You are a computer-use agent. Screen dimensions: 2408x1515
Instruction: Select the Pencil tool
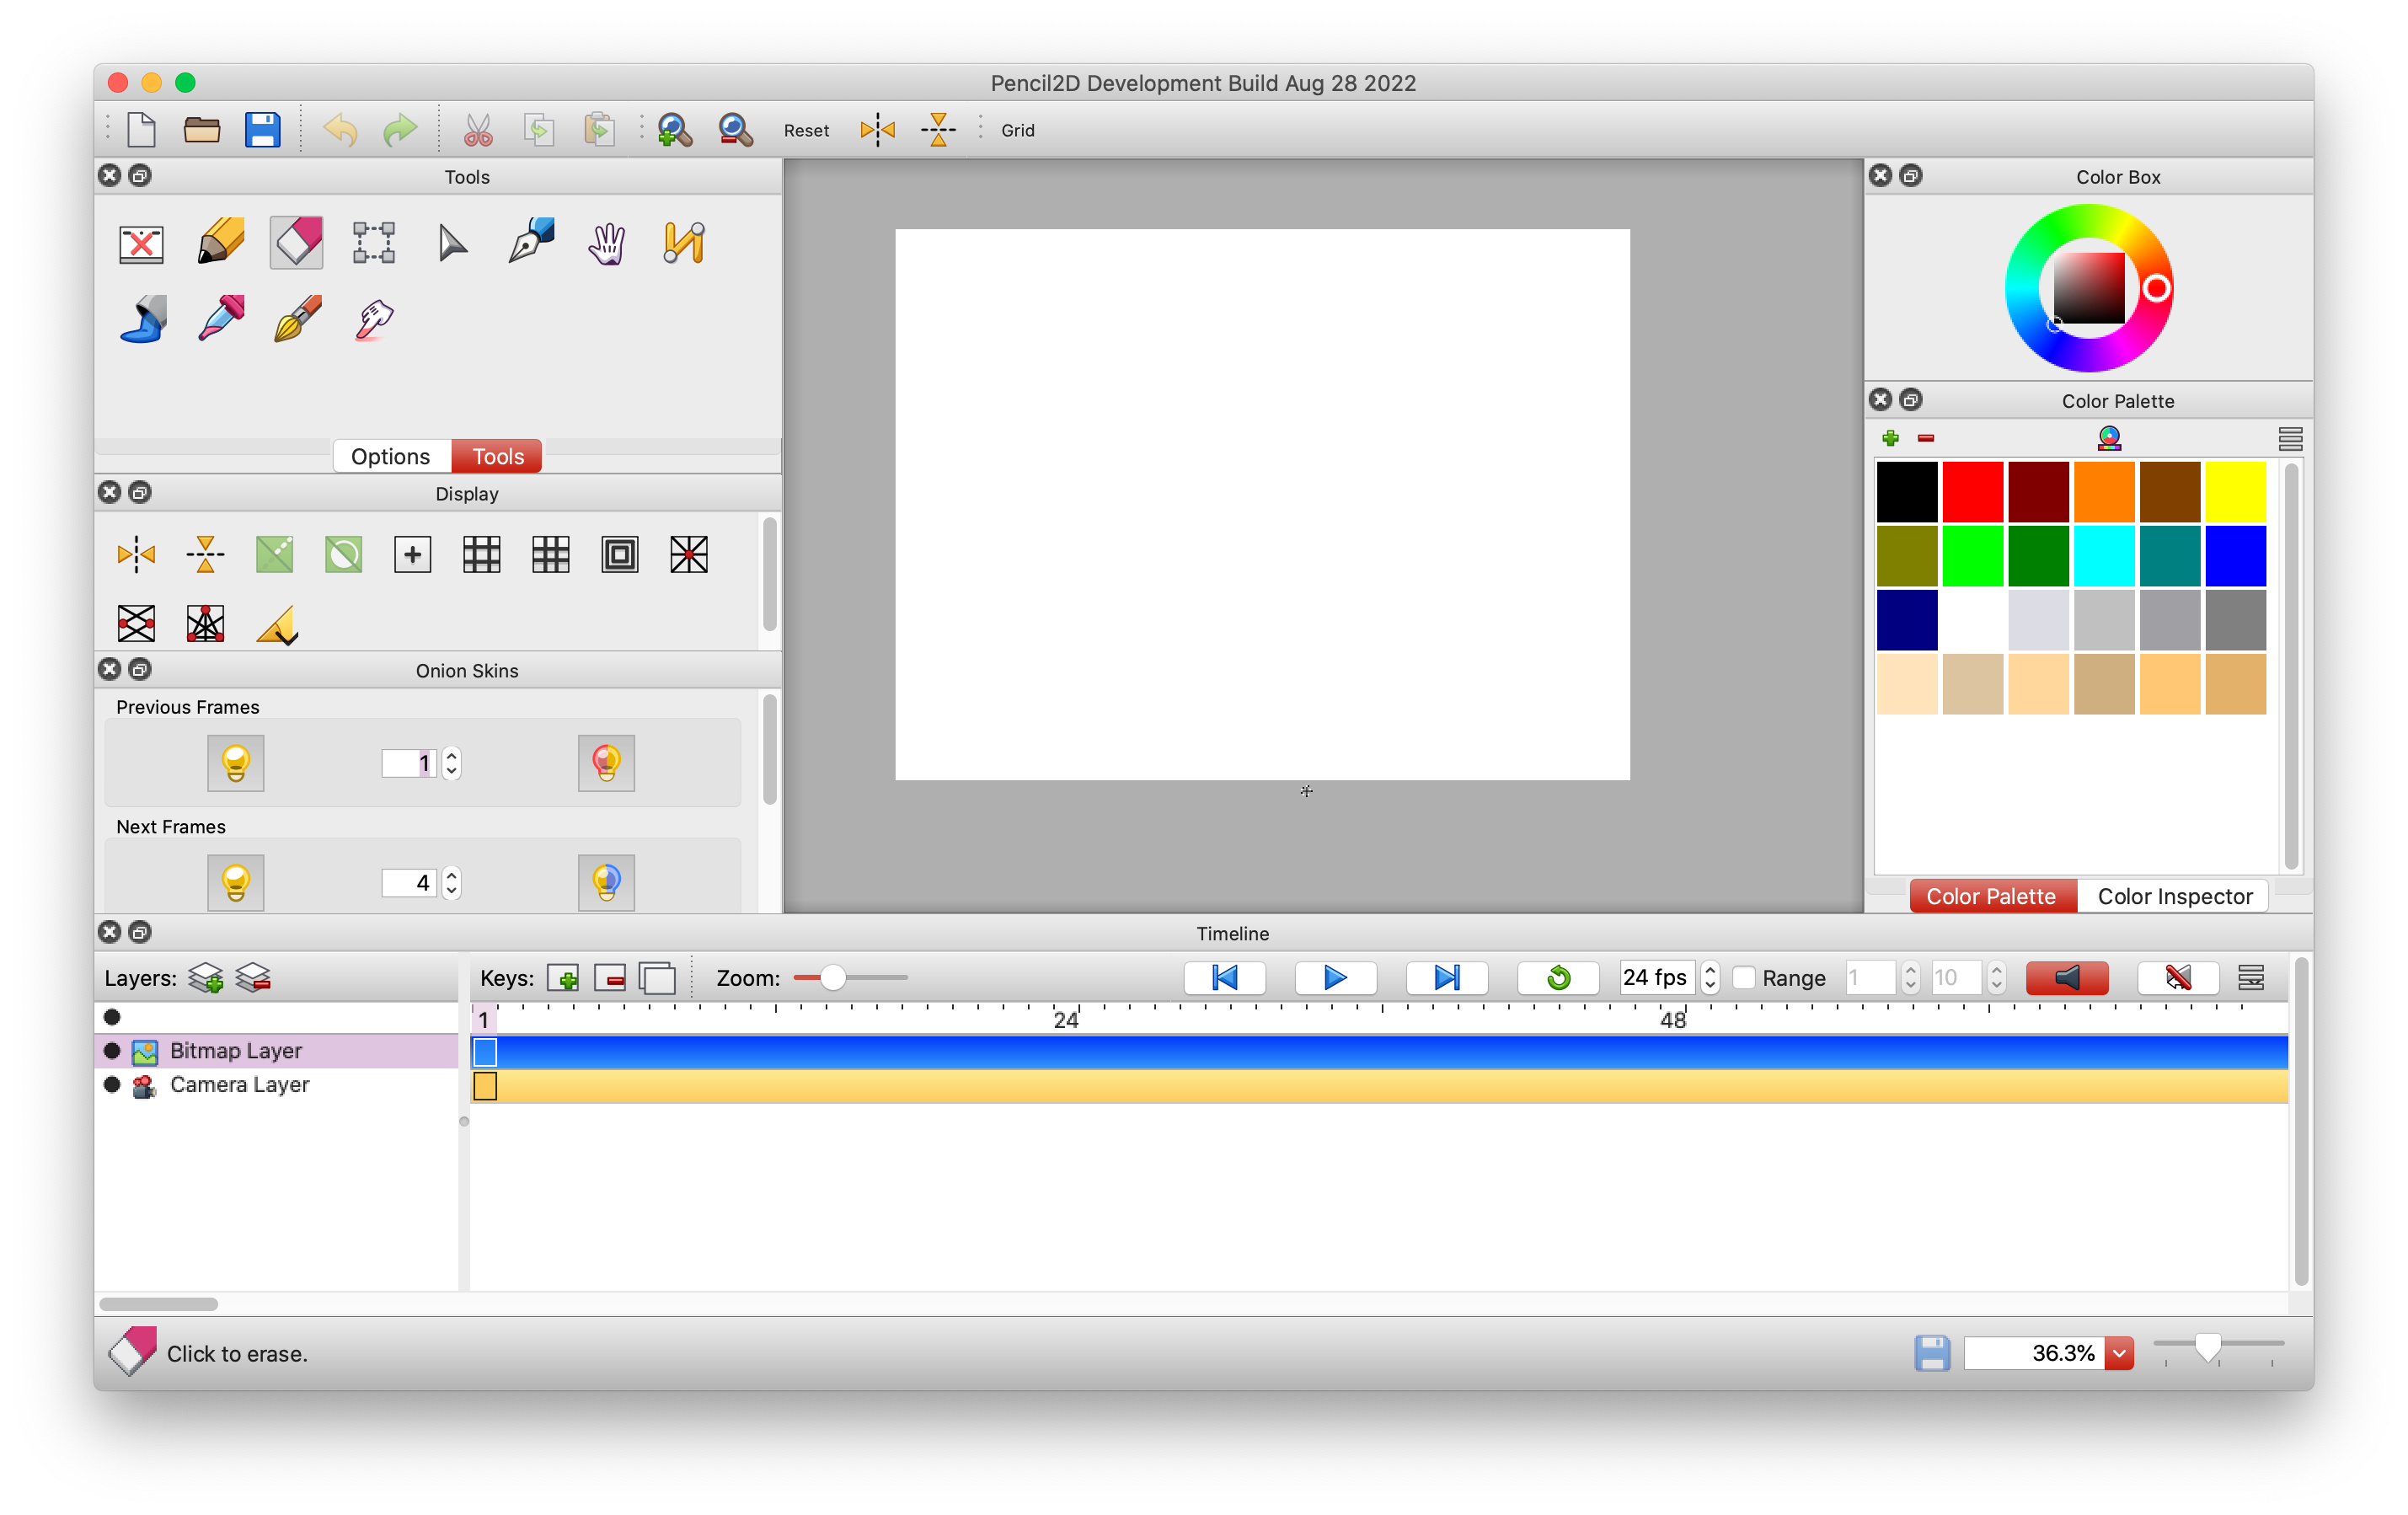pos(221,242)
